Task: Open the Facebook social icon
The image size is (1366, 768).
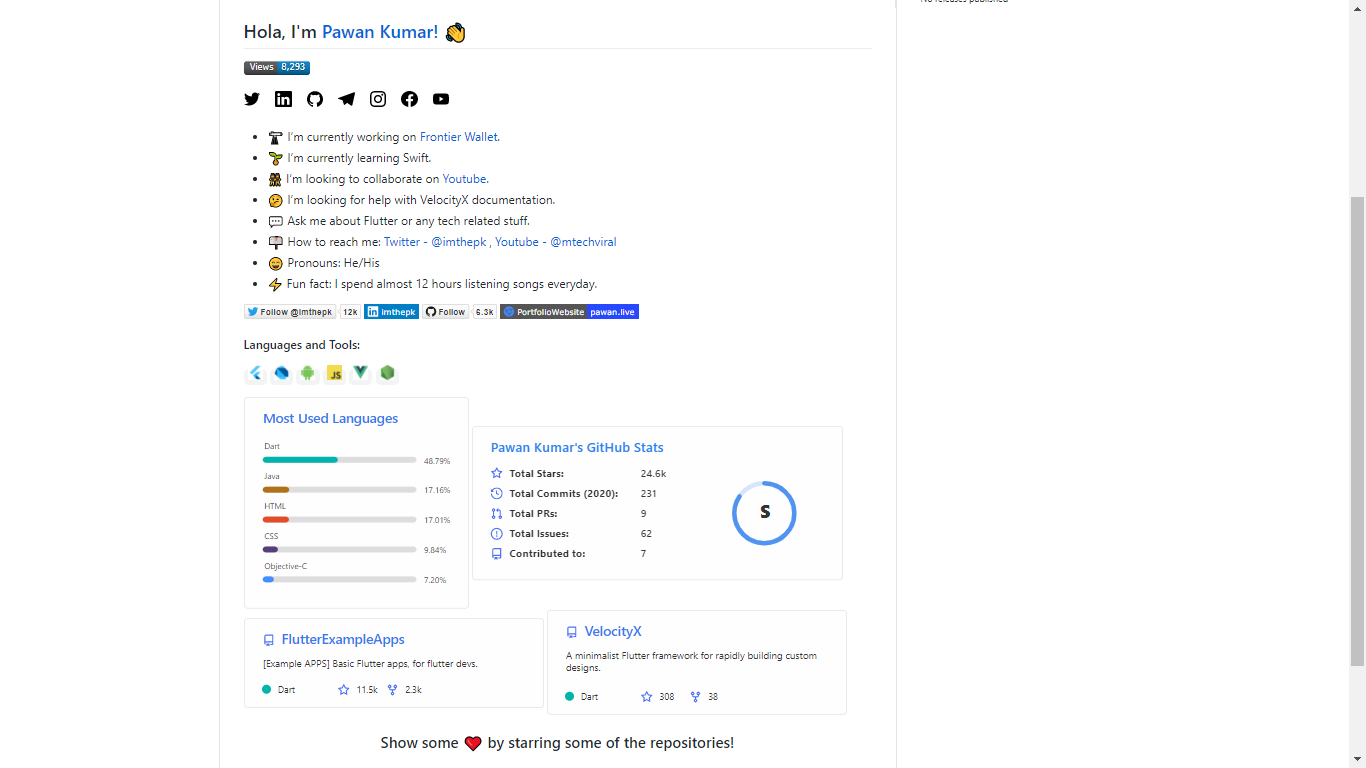Action: (409, 99)
